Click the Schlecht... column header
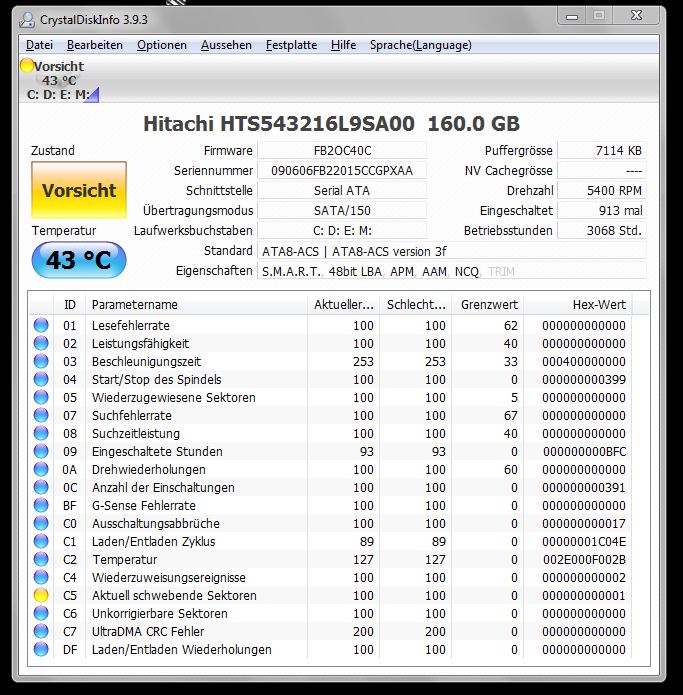683x695 pixels. point(416,305)
